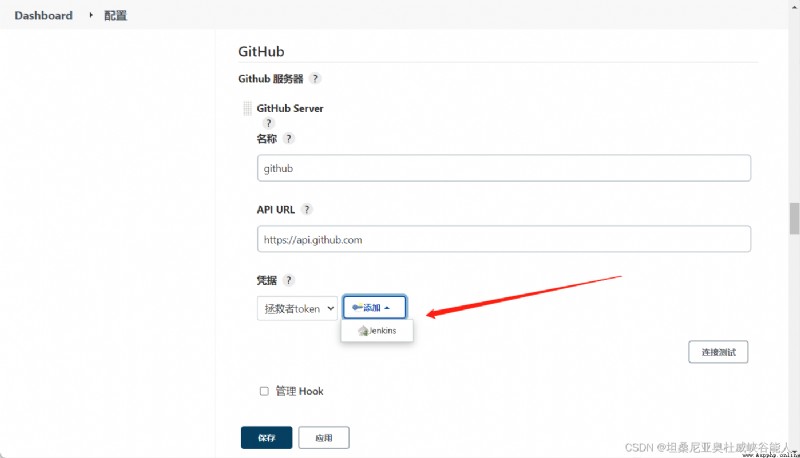This screenshot has width=800, height=458.
Task: Open the 配置 breadcrumb
Action: coord(115,15)
